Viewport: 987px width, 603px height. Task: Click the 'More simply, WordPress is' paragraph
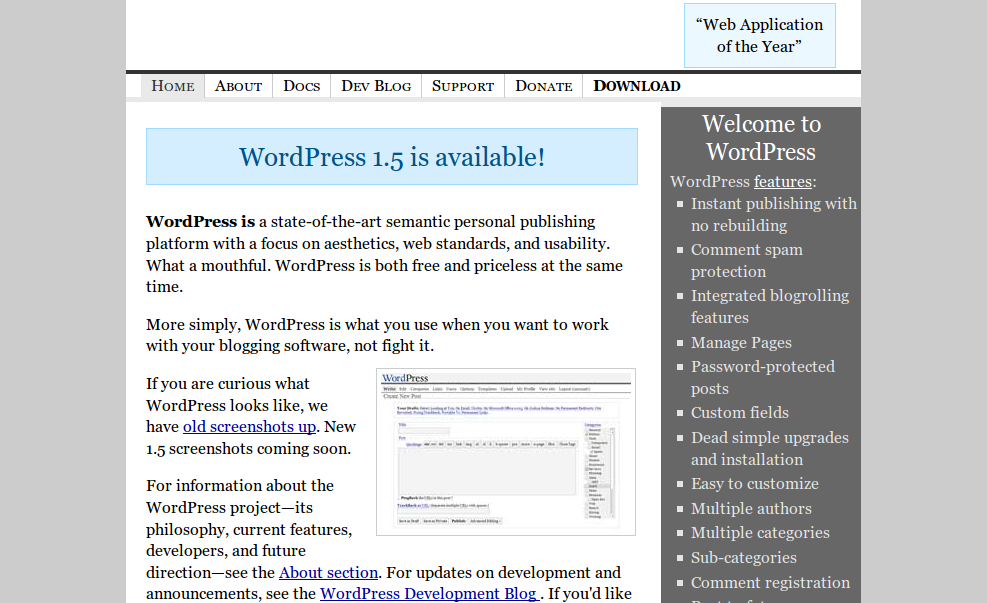pos(378,335)
